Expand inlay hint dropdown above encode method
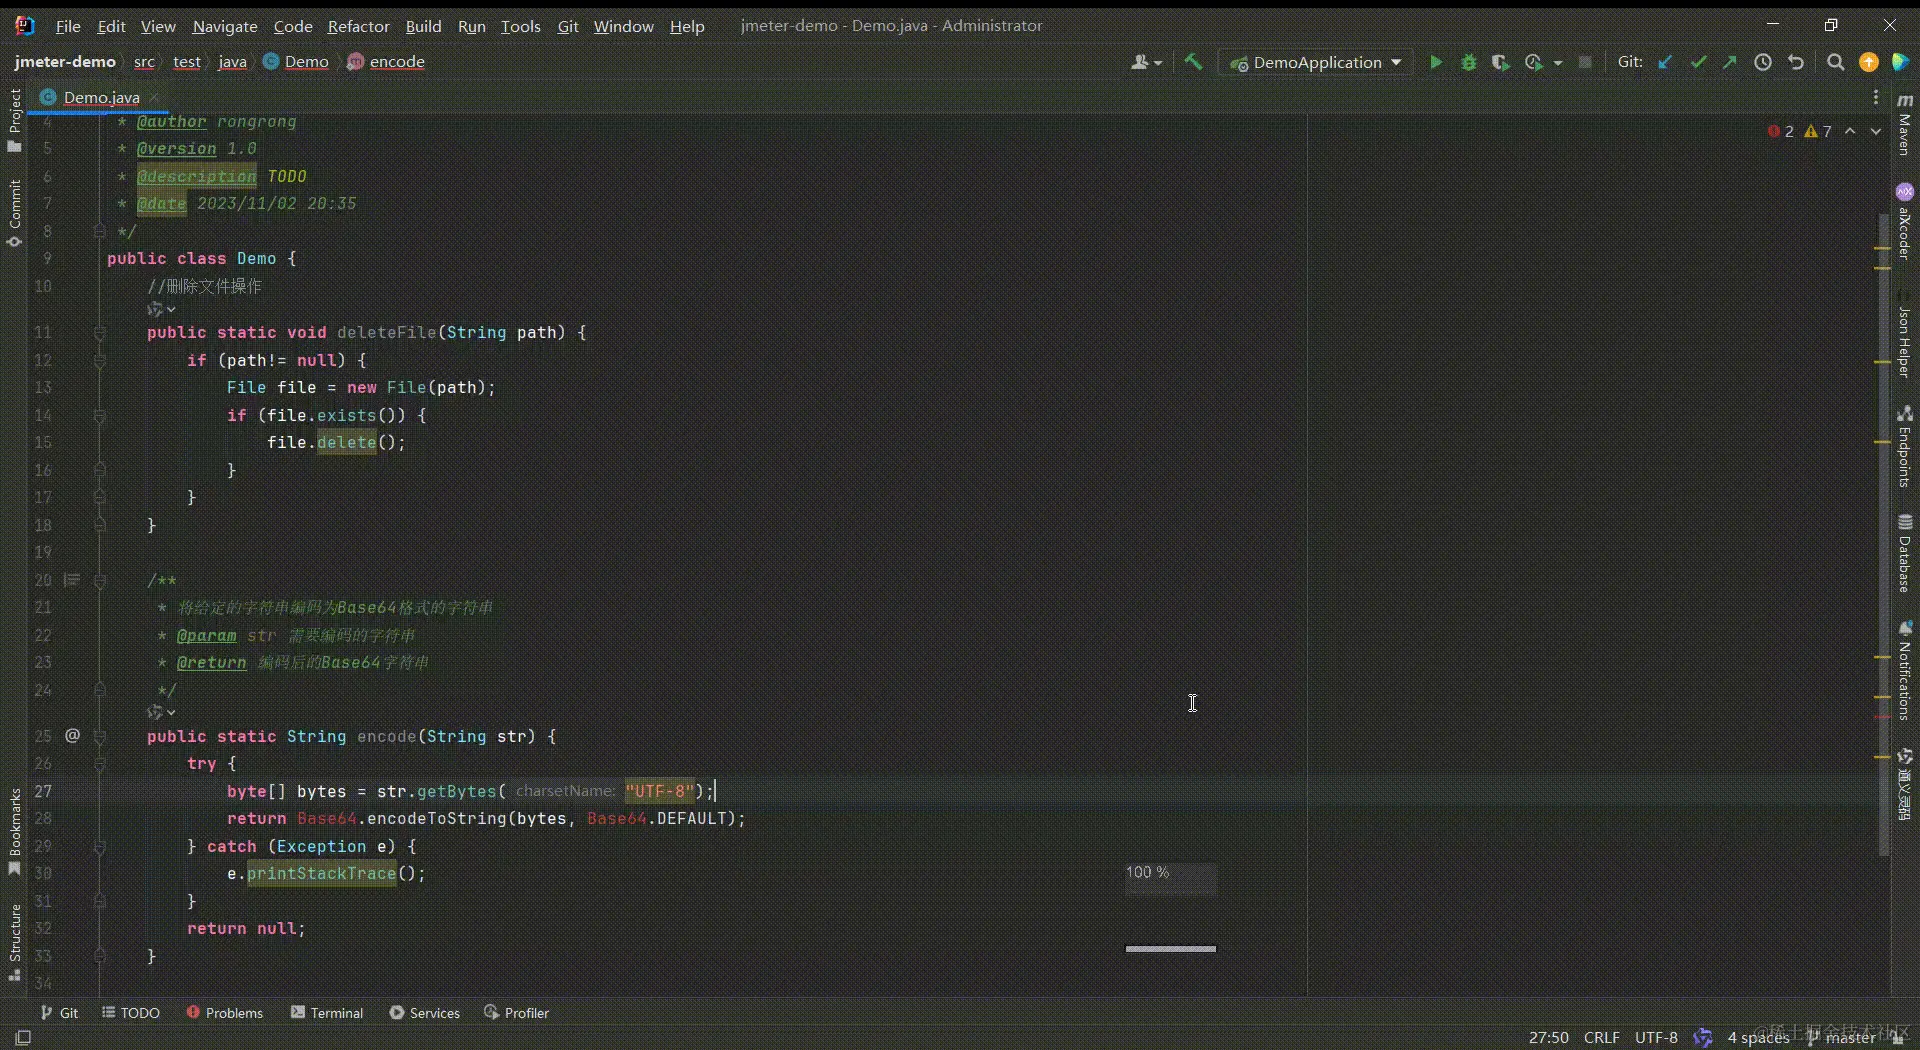The image size is (1920, 1050). pos(161,712)
